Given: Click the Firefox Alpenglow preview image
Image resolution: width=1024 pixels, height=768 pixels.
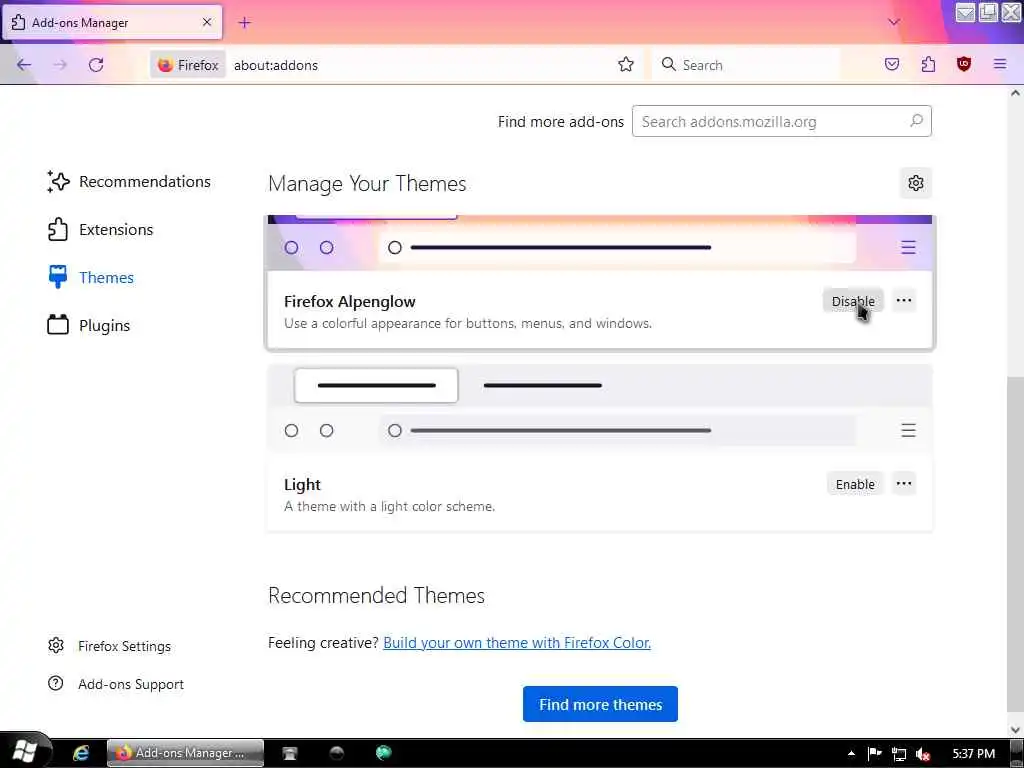Looking at the screenshot, I should pyautogui.click(x=600, y=243).
